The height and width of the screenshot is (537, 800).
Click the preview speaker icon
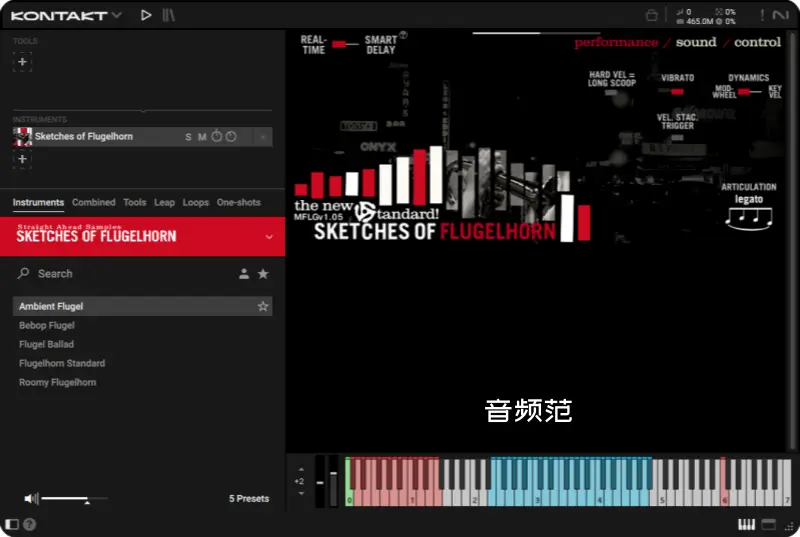(x=31, y=498)
